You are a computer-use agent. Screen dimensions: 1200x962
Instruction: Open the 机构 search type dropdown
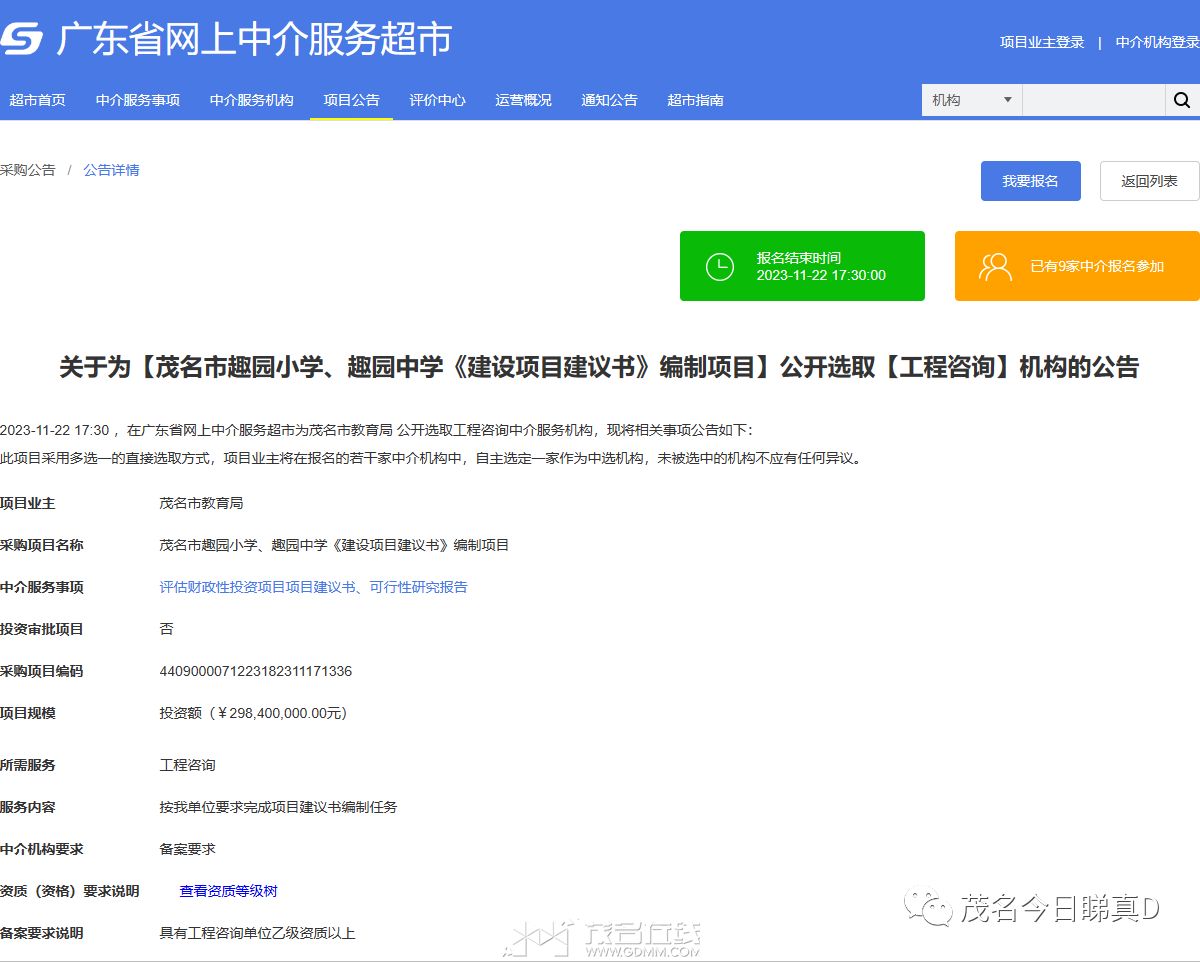point(971,100)
